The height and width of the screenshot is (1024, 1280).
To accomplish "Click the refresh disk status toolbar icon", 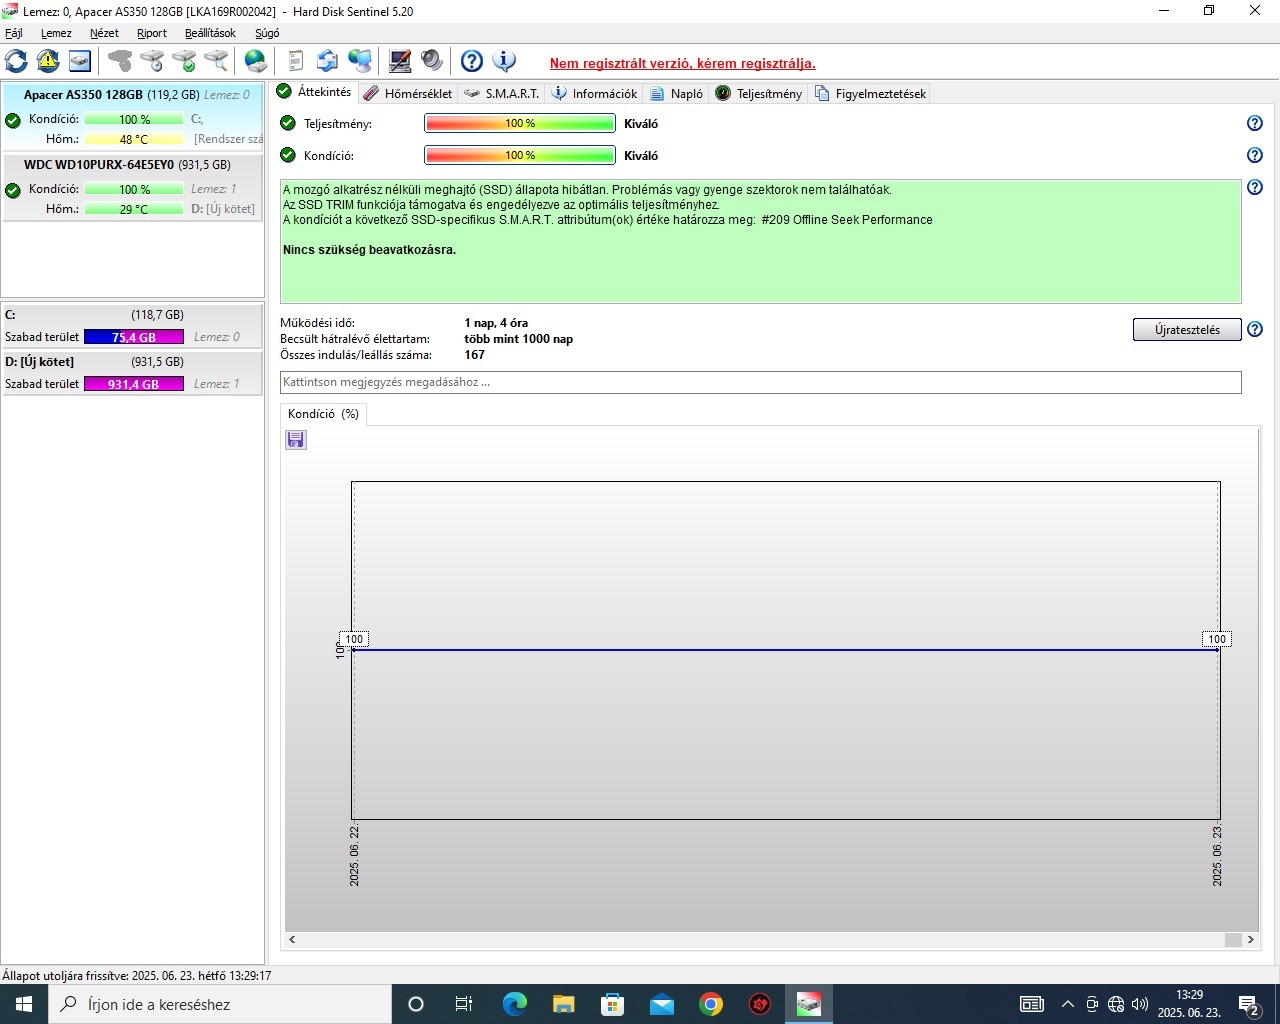I will (x=16, y=61).
